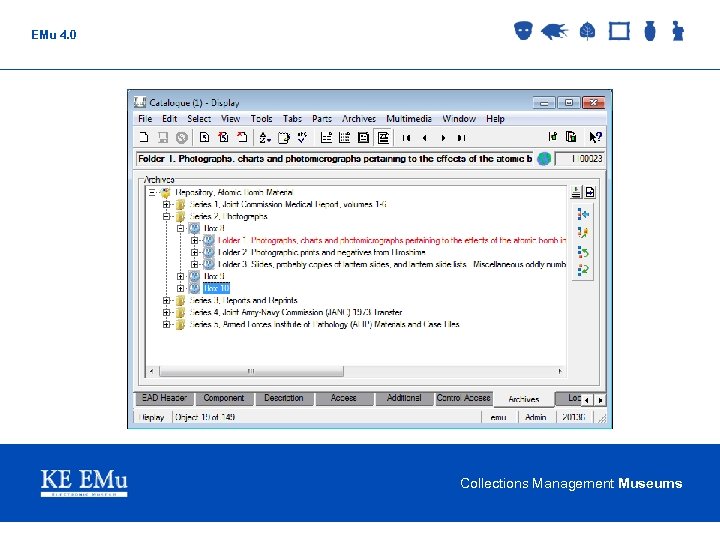Click the leaf icon in slide header
This screenshot has width=720, height=540.
pos(587,31)
